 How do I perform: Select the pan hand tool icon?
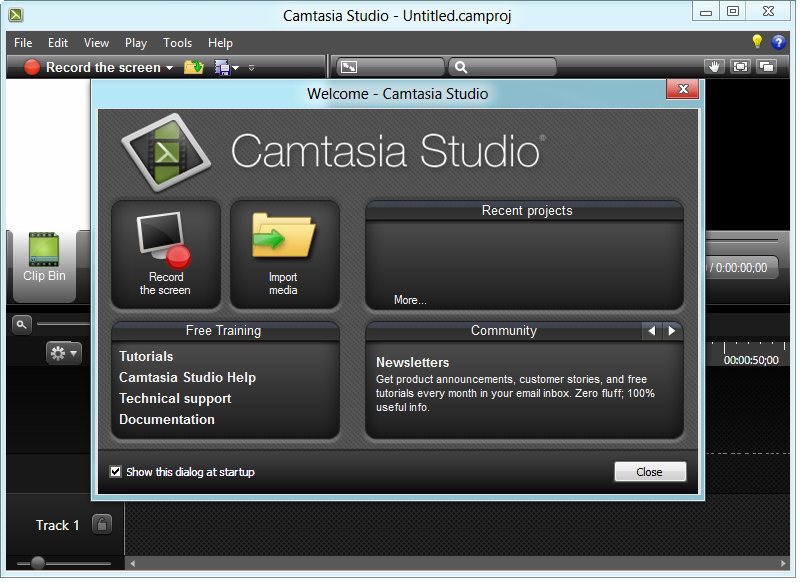click(x=714, y=66)
